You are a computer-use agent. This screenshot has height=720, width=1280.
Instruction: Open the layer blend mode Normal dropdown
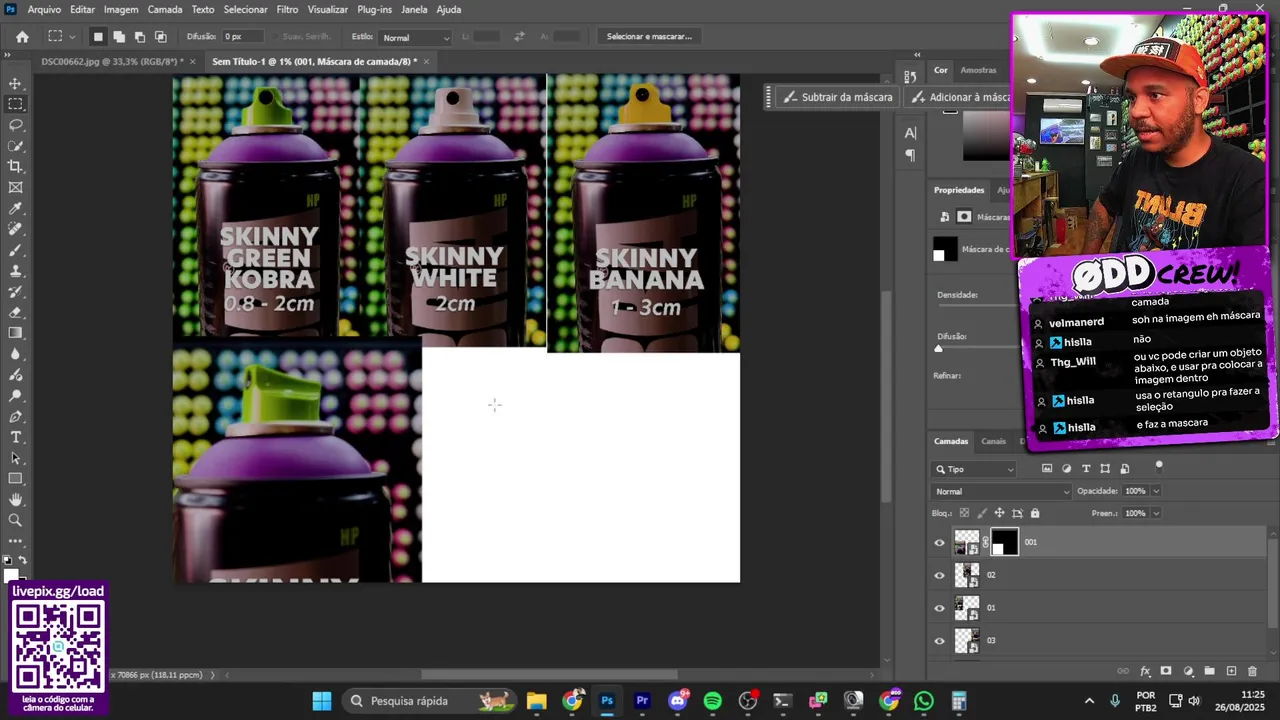coord(1002,491)
